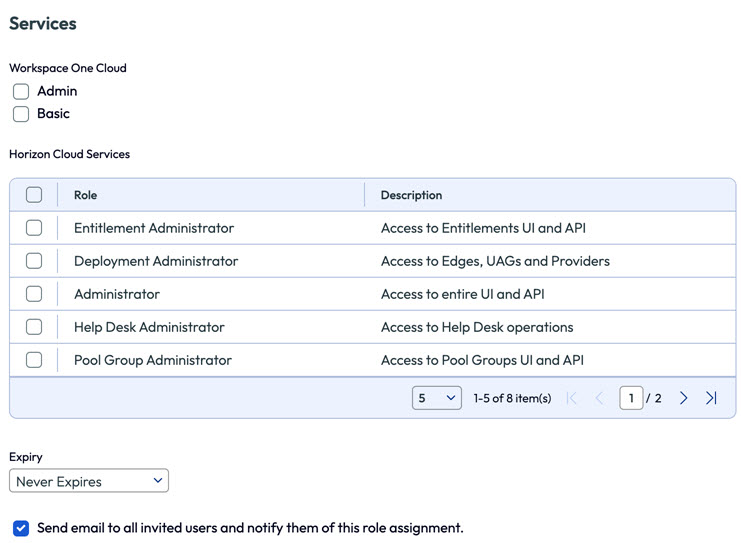Image resolution: width=741 pixels, height=543 pixels.
Task: Click the Services heading
Action: point(43,24)
